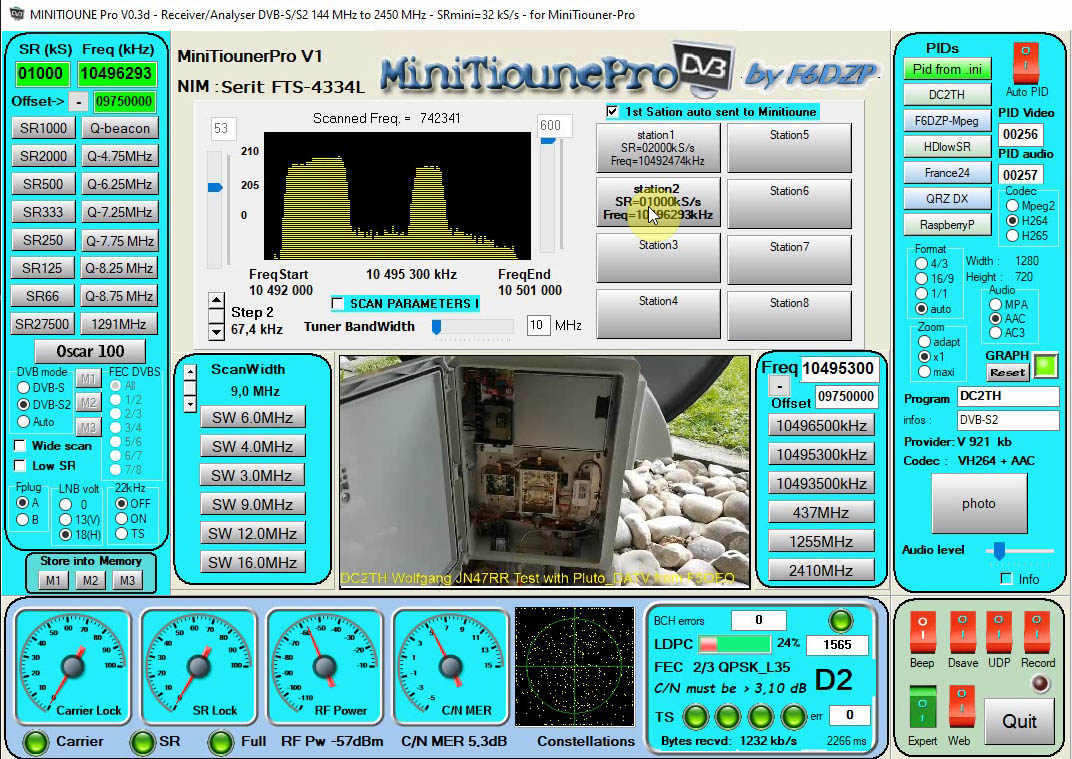Select DVB-S mode radio button
The height and width of the screenshot is (759, 1072).
pyautogui.click(x=24, y=388)
